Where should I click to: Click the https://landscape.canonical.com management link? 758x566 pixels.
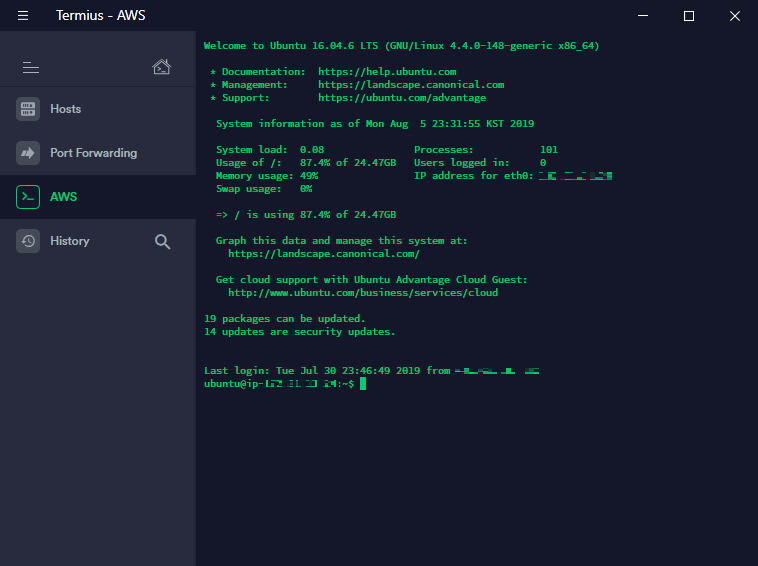click(411, 85)
